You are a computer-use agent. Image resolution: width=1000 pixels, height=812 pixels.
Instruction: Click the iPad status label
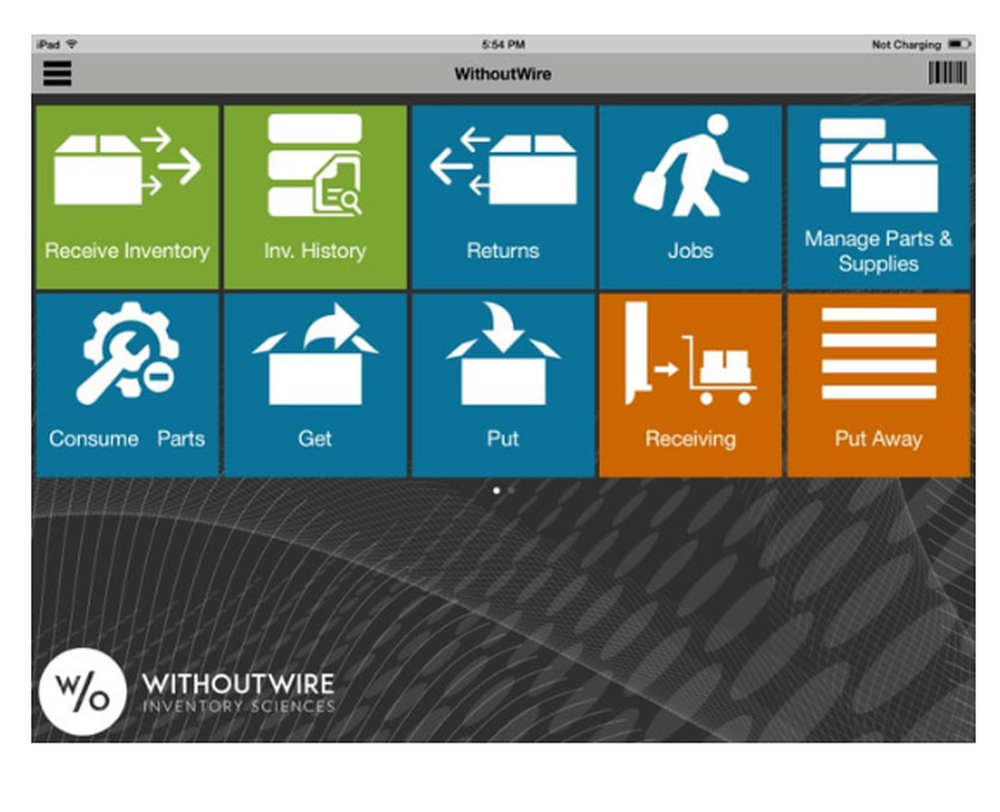coord(48,44)
